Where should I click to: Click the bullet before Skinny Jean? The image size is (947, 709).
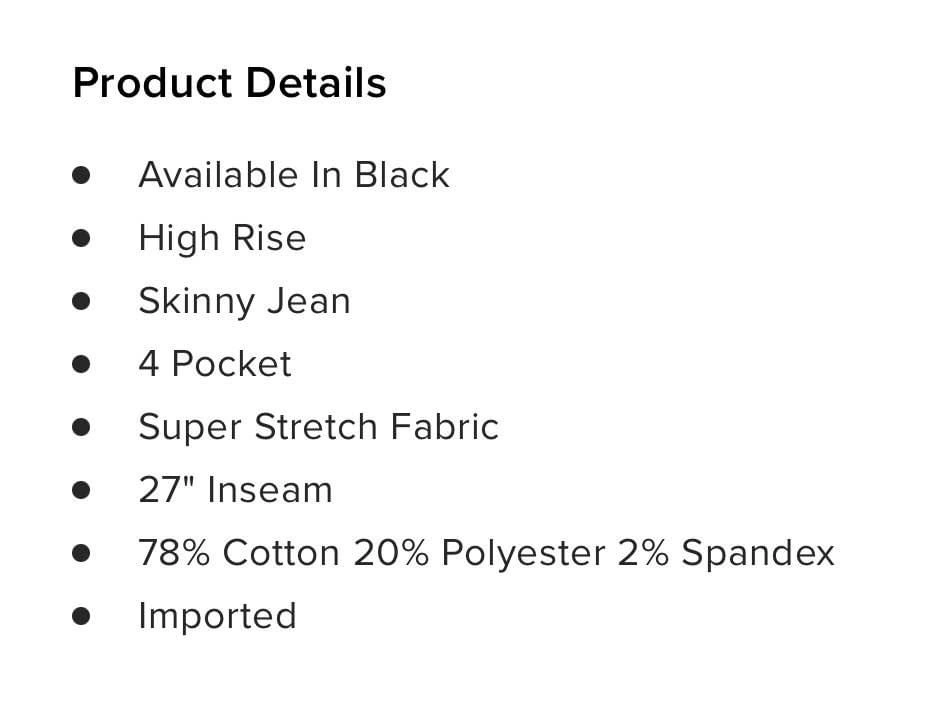(82, 301)
